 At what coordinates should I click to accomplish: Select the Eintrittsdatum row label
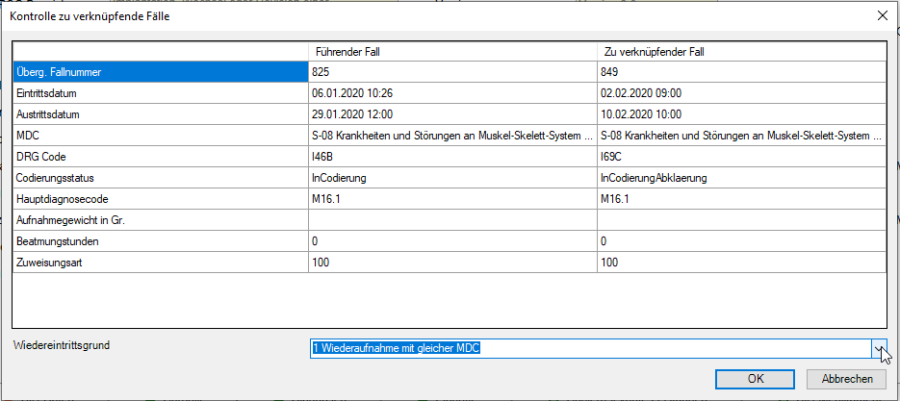(160, 93)
